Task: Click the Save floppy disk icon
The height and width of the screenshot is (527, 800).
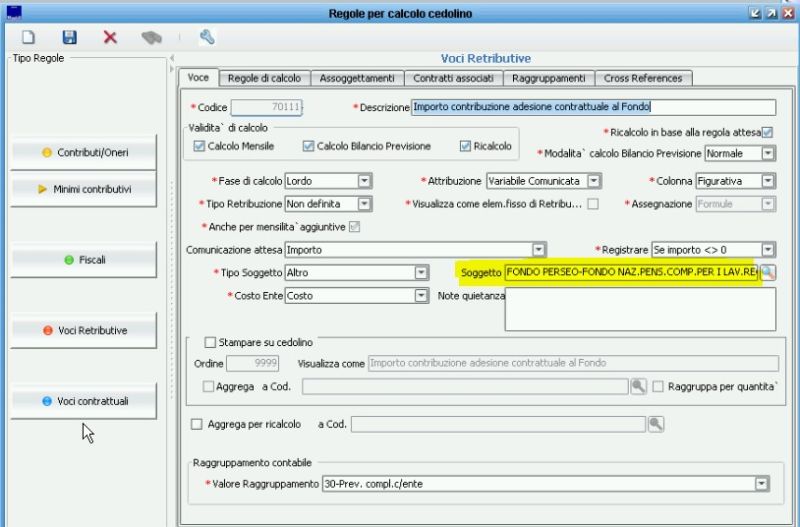Action: coord(69,37)
